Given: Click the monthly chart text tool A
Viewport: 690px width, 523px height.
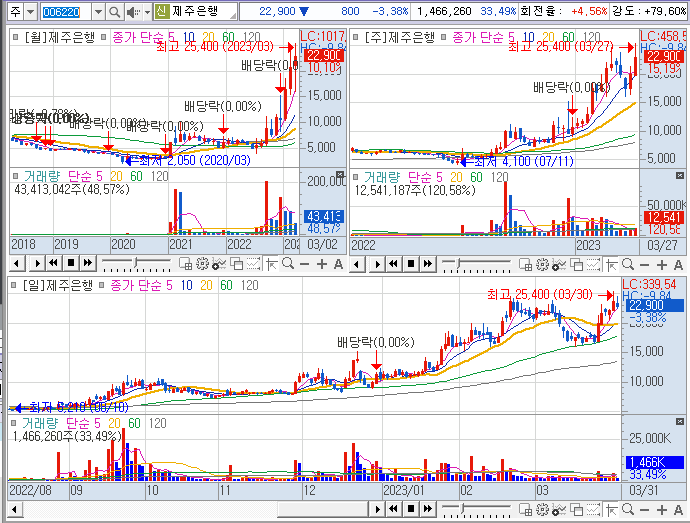Looking at the screenshot, I should (x=338, y=264).
